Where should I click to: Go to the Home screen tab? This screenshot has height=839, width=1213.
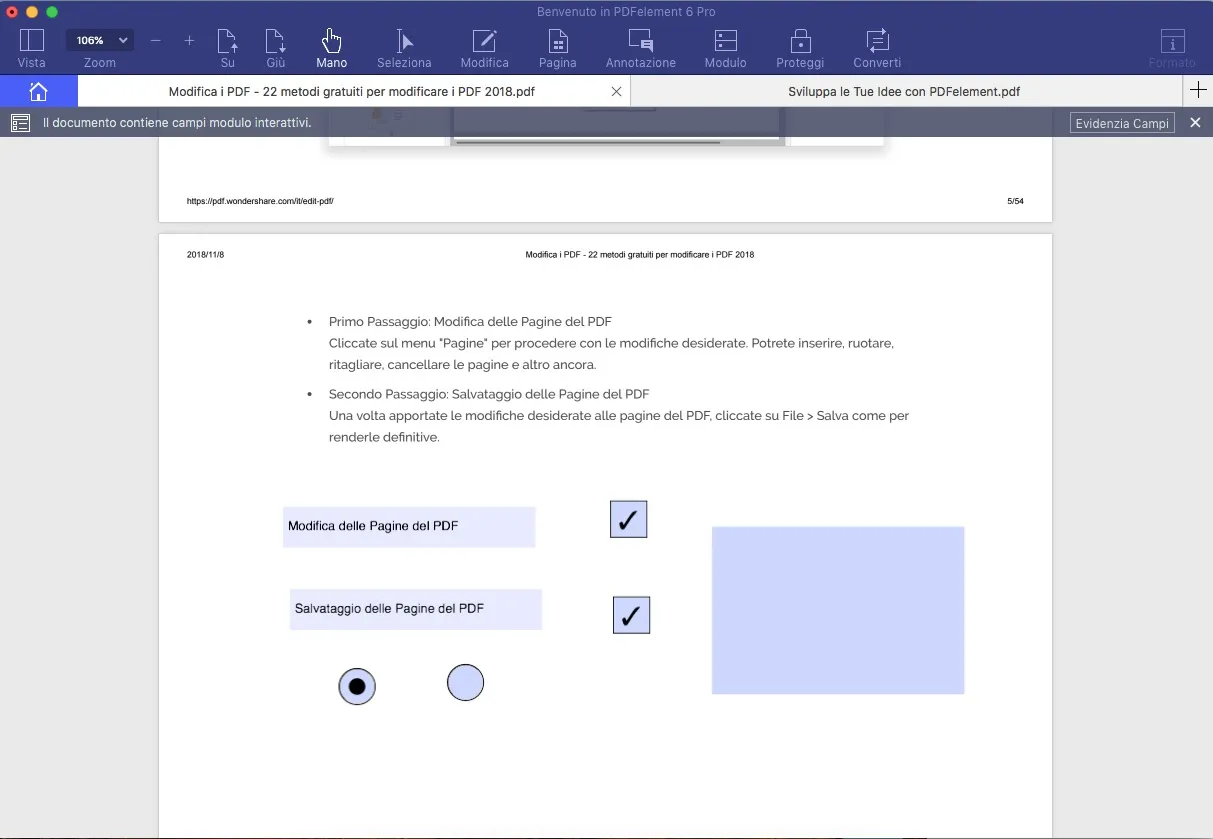(38, 91)
